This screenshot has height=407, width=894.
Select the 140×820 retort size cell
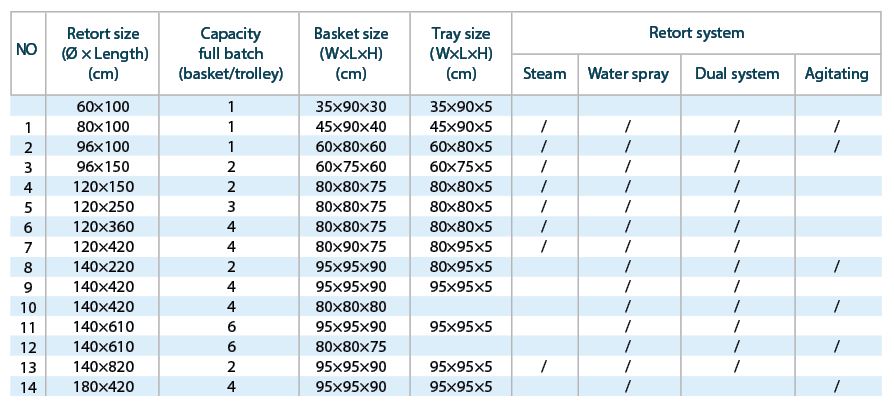(103, 367)
